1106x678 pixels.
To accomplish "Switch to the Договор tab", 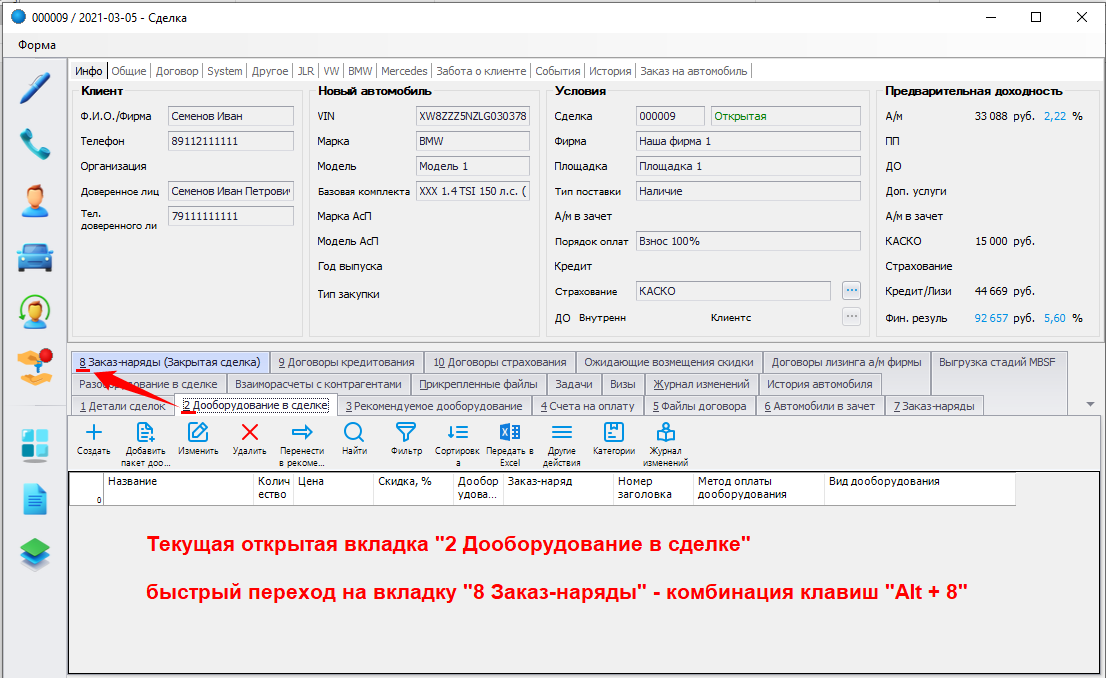I will (177, 71).
